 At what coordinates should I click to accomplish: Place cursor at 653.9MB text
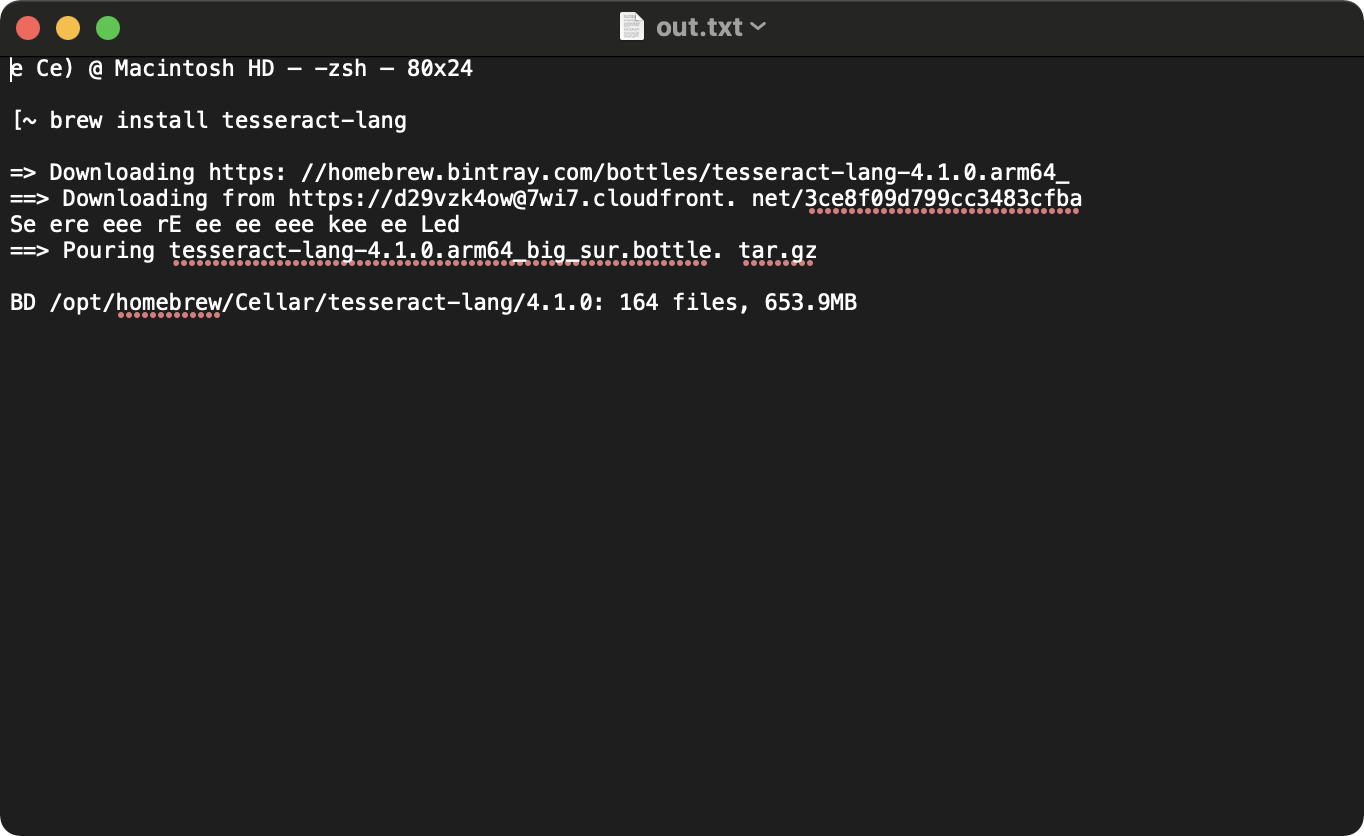pyautogui.click(x=811, y=303)
